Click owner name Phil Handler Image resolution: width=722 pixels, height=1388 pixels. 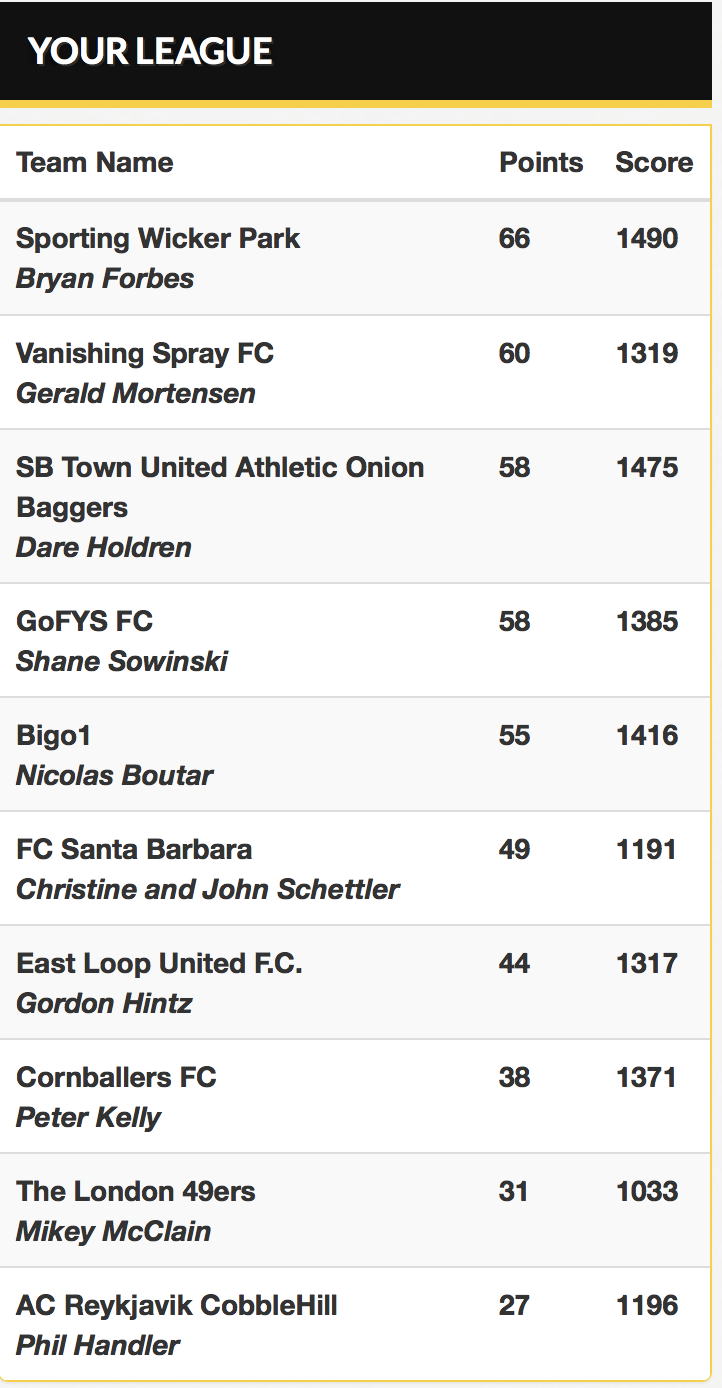tap(98, 1345)
